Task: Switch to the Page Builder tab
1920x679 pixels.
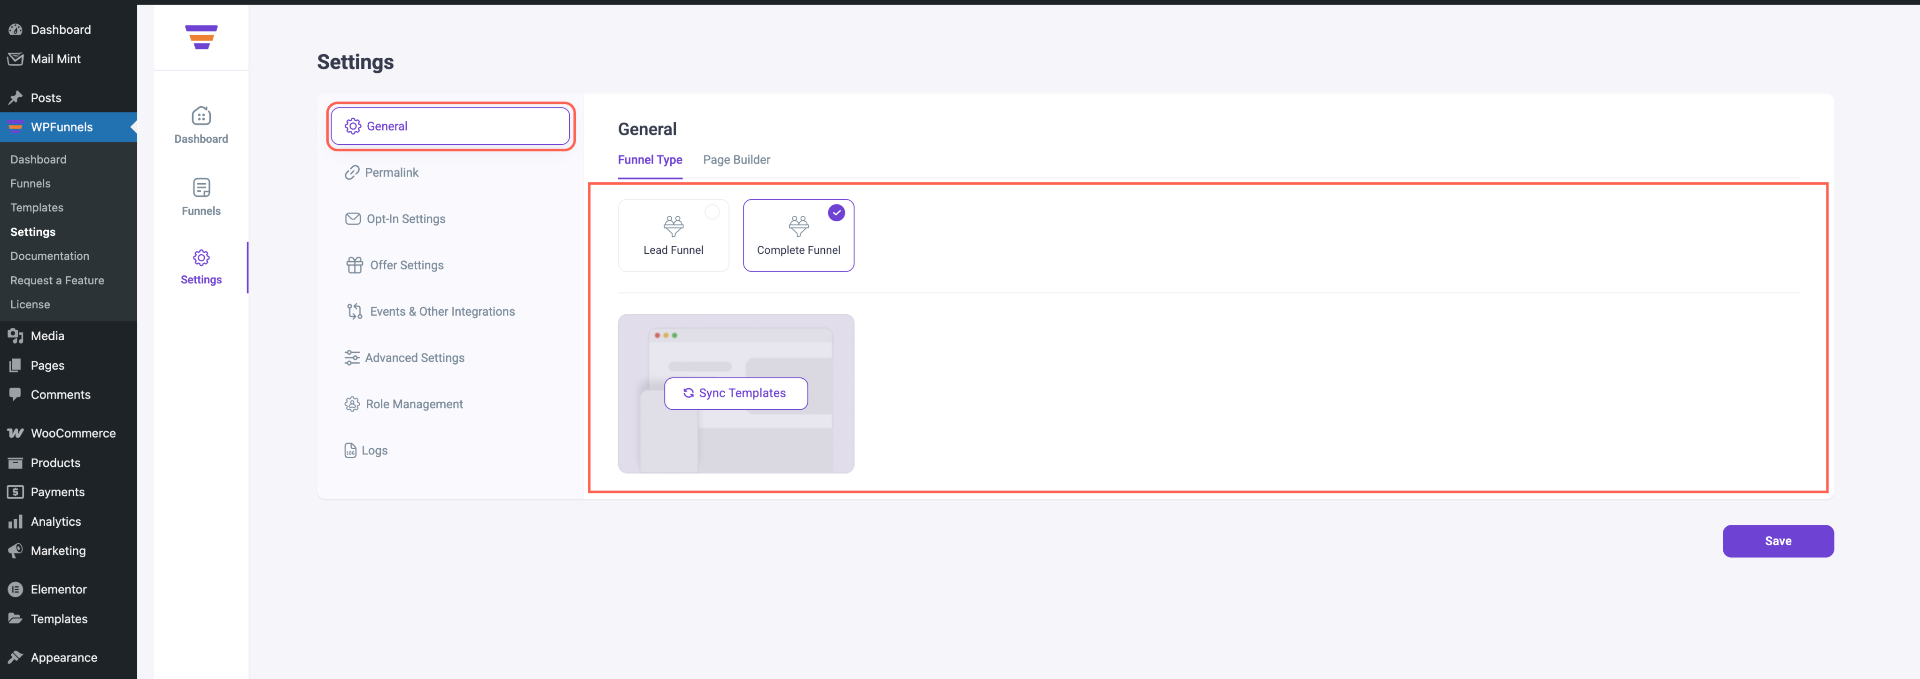Action: pos(736,160)
